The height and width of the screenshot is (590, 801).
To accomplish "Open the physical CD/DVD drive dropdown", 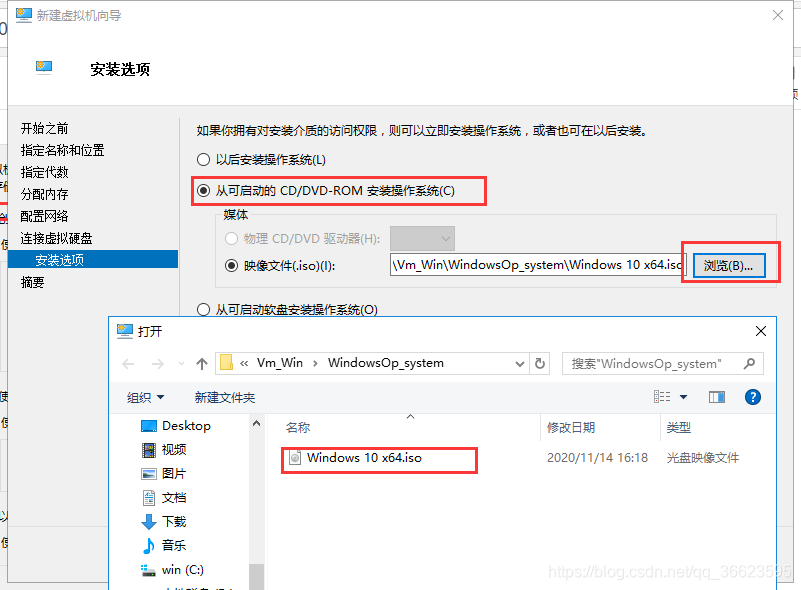I will coord(422,239).
